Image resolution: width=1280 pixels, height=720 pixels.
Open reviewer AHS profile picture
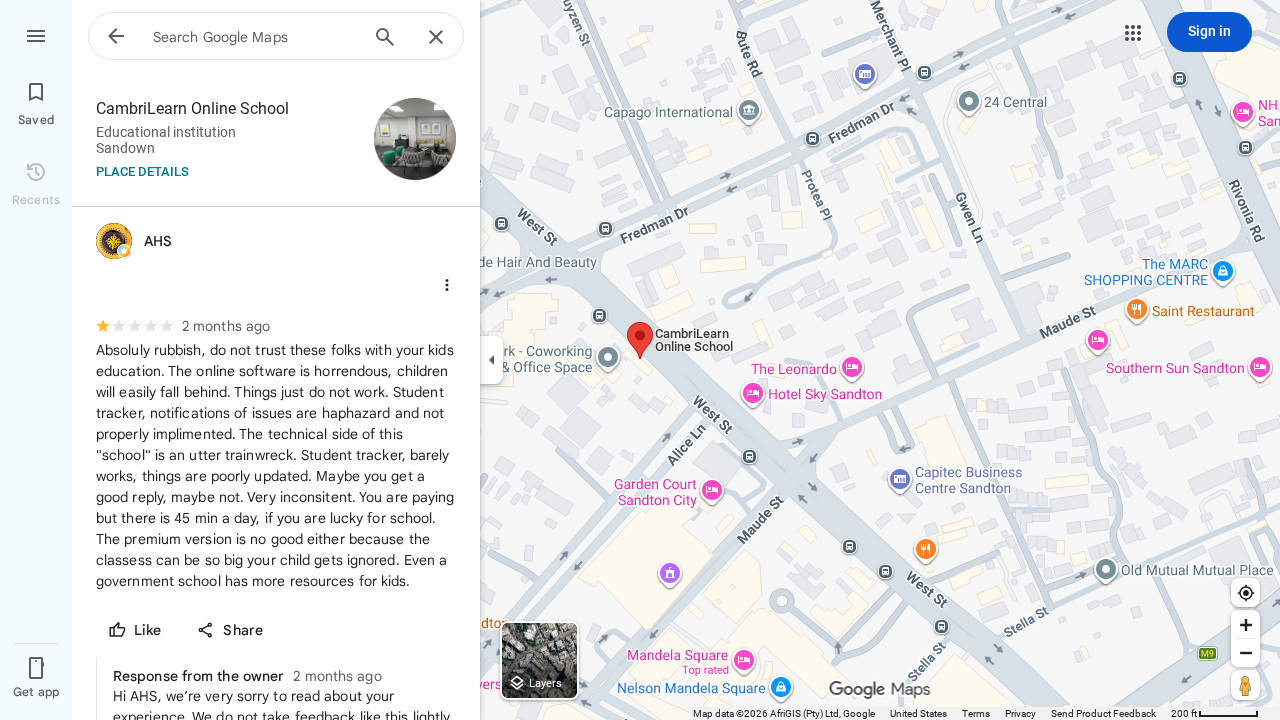(114, 241)
